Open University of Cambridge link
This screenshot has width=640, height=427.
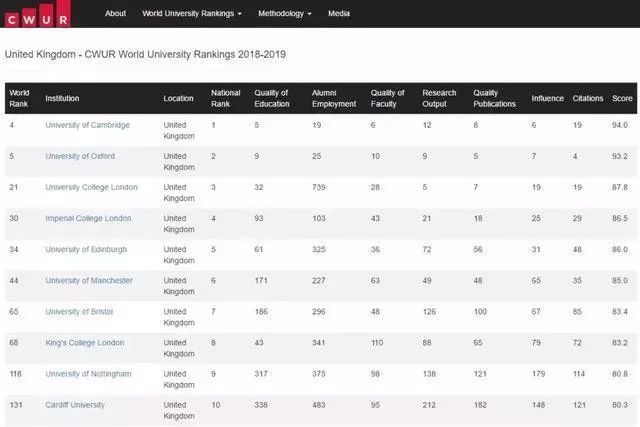pos(87,125)
